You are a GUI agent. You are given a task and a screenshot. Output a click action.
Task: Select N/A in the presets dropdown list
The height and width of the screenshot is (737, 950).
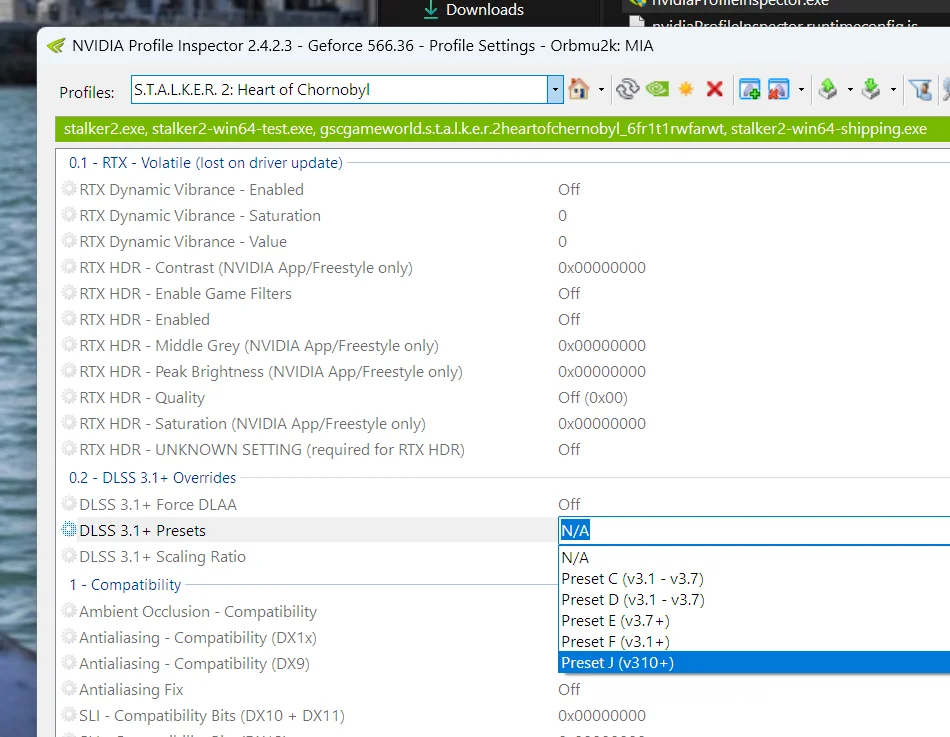point(754,557)
